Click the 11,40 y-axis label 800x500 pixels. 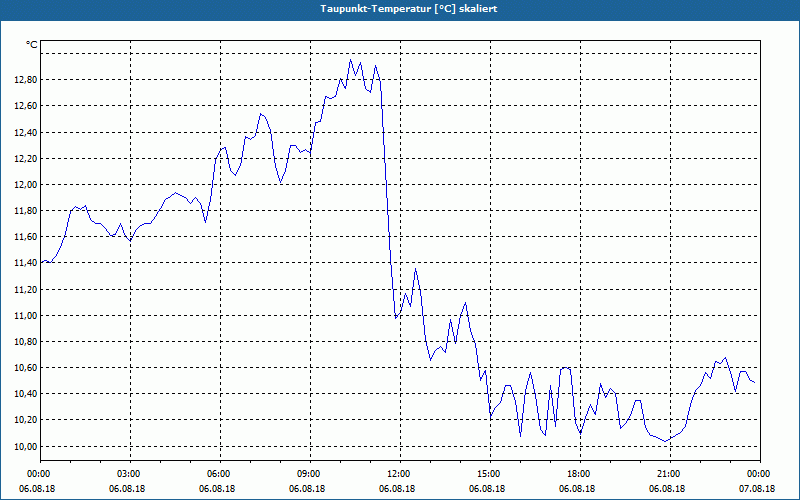(27, 263)
